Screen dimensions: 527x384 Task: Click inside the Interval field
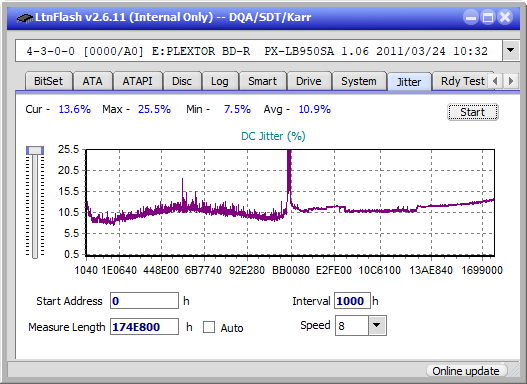[x=352, y=301]
